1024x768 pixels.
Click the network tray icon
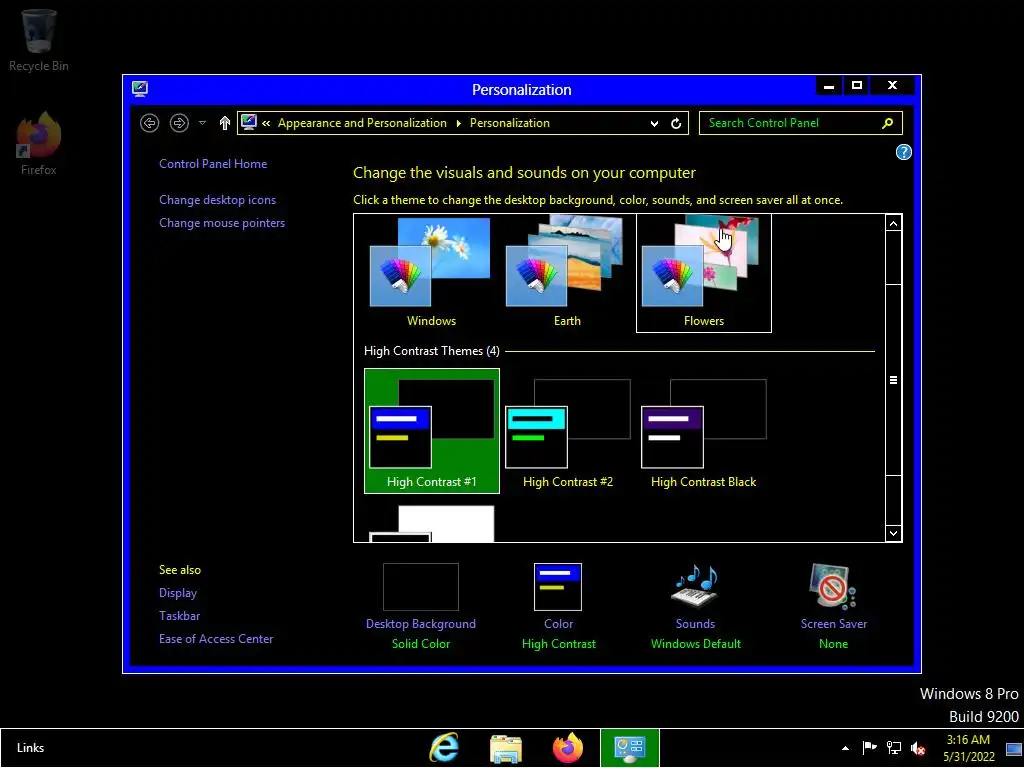pos(893,748)
